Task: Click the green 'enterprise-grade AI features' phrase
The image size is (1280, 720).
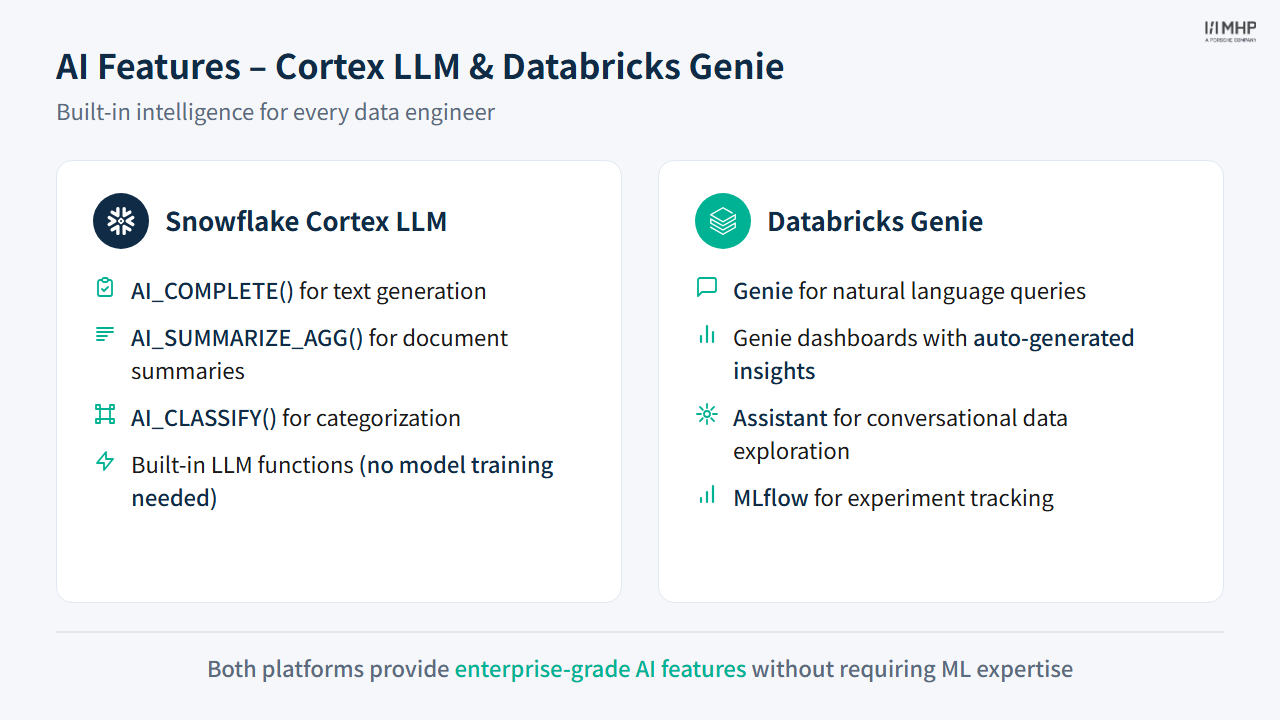Action: click(601, 669)
